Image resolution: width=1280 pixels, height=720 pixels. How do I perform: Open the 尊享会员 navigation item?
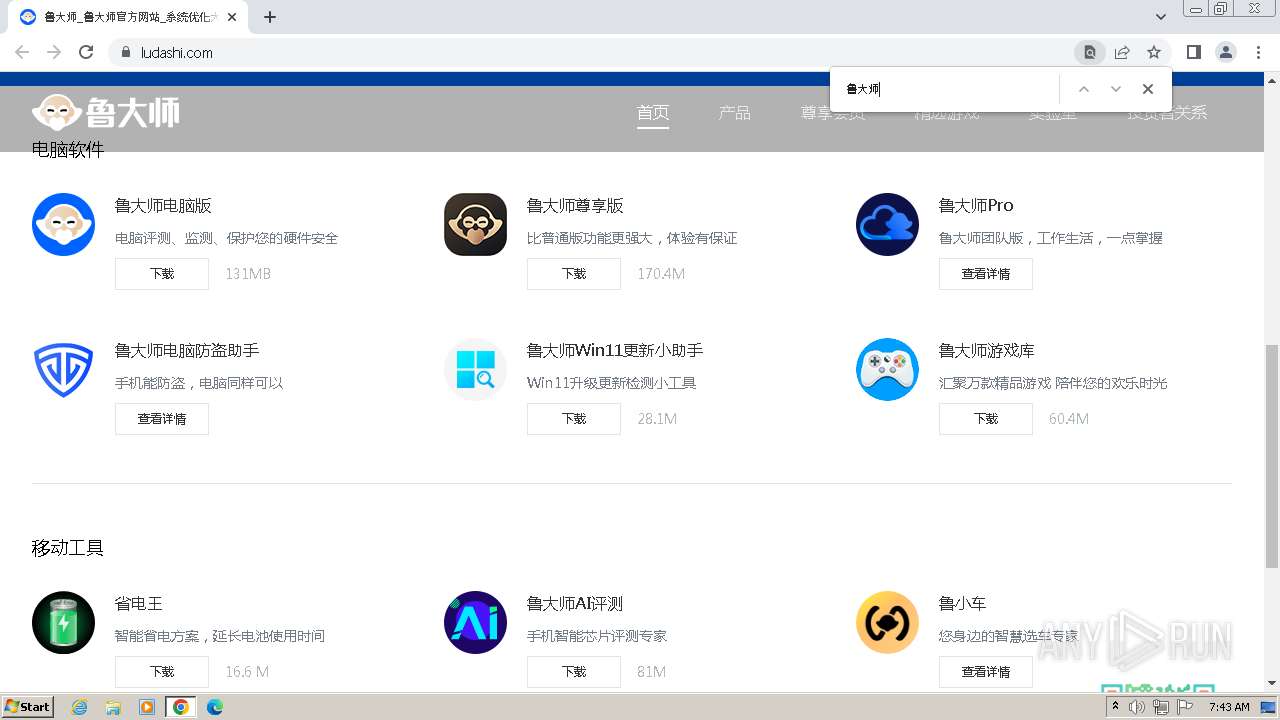pos(833,113)
